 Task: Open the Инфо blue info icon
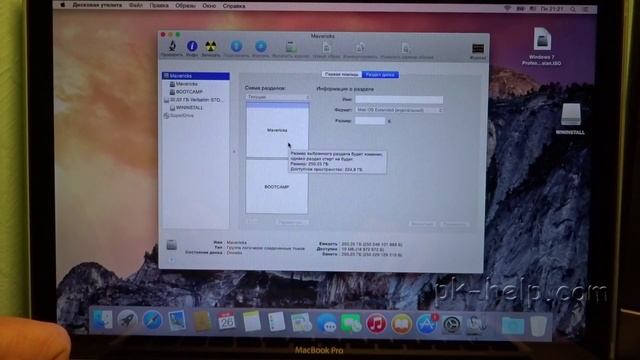tap(192, 46)
